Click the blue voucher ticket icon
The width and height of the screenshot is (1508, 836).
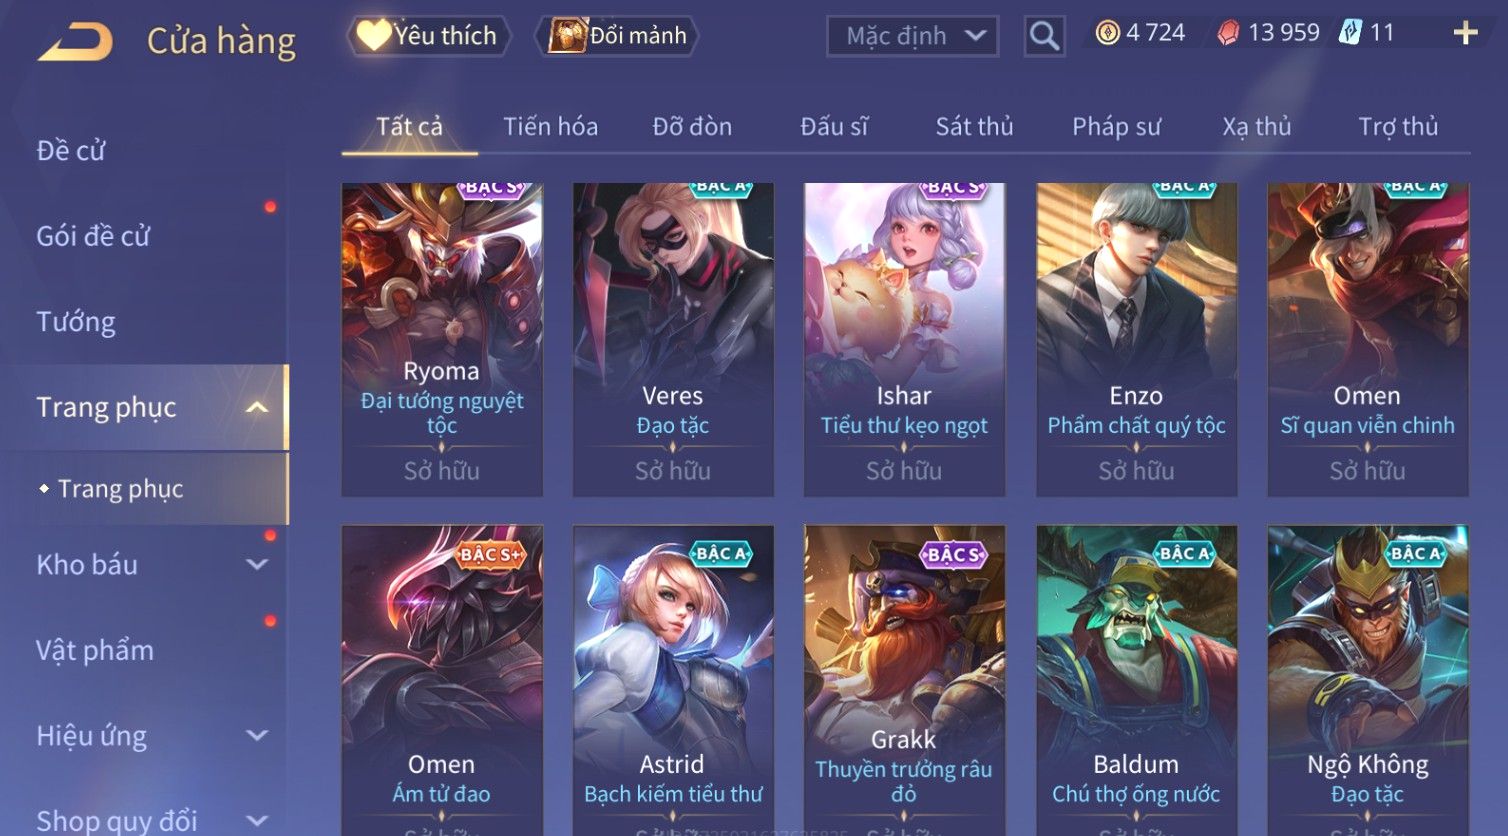tap(1350, 33)
